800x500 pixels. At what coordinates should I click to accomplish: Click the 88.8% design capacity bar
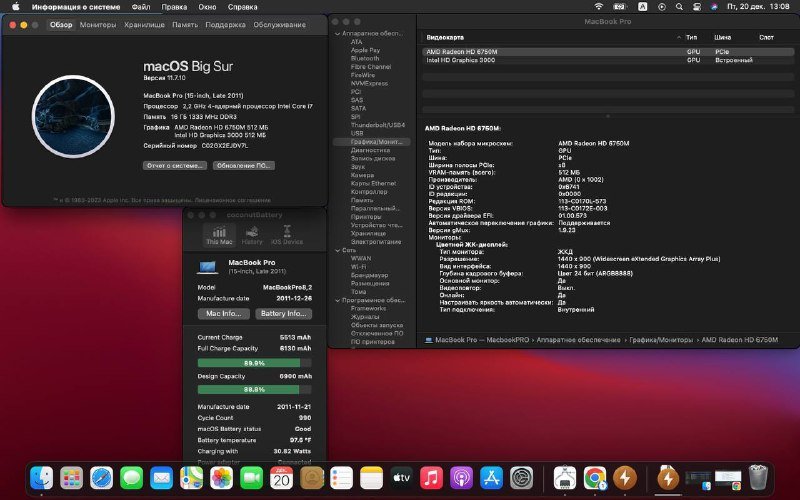(254, 389)
